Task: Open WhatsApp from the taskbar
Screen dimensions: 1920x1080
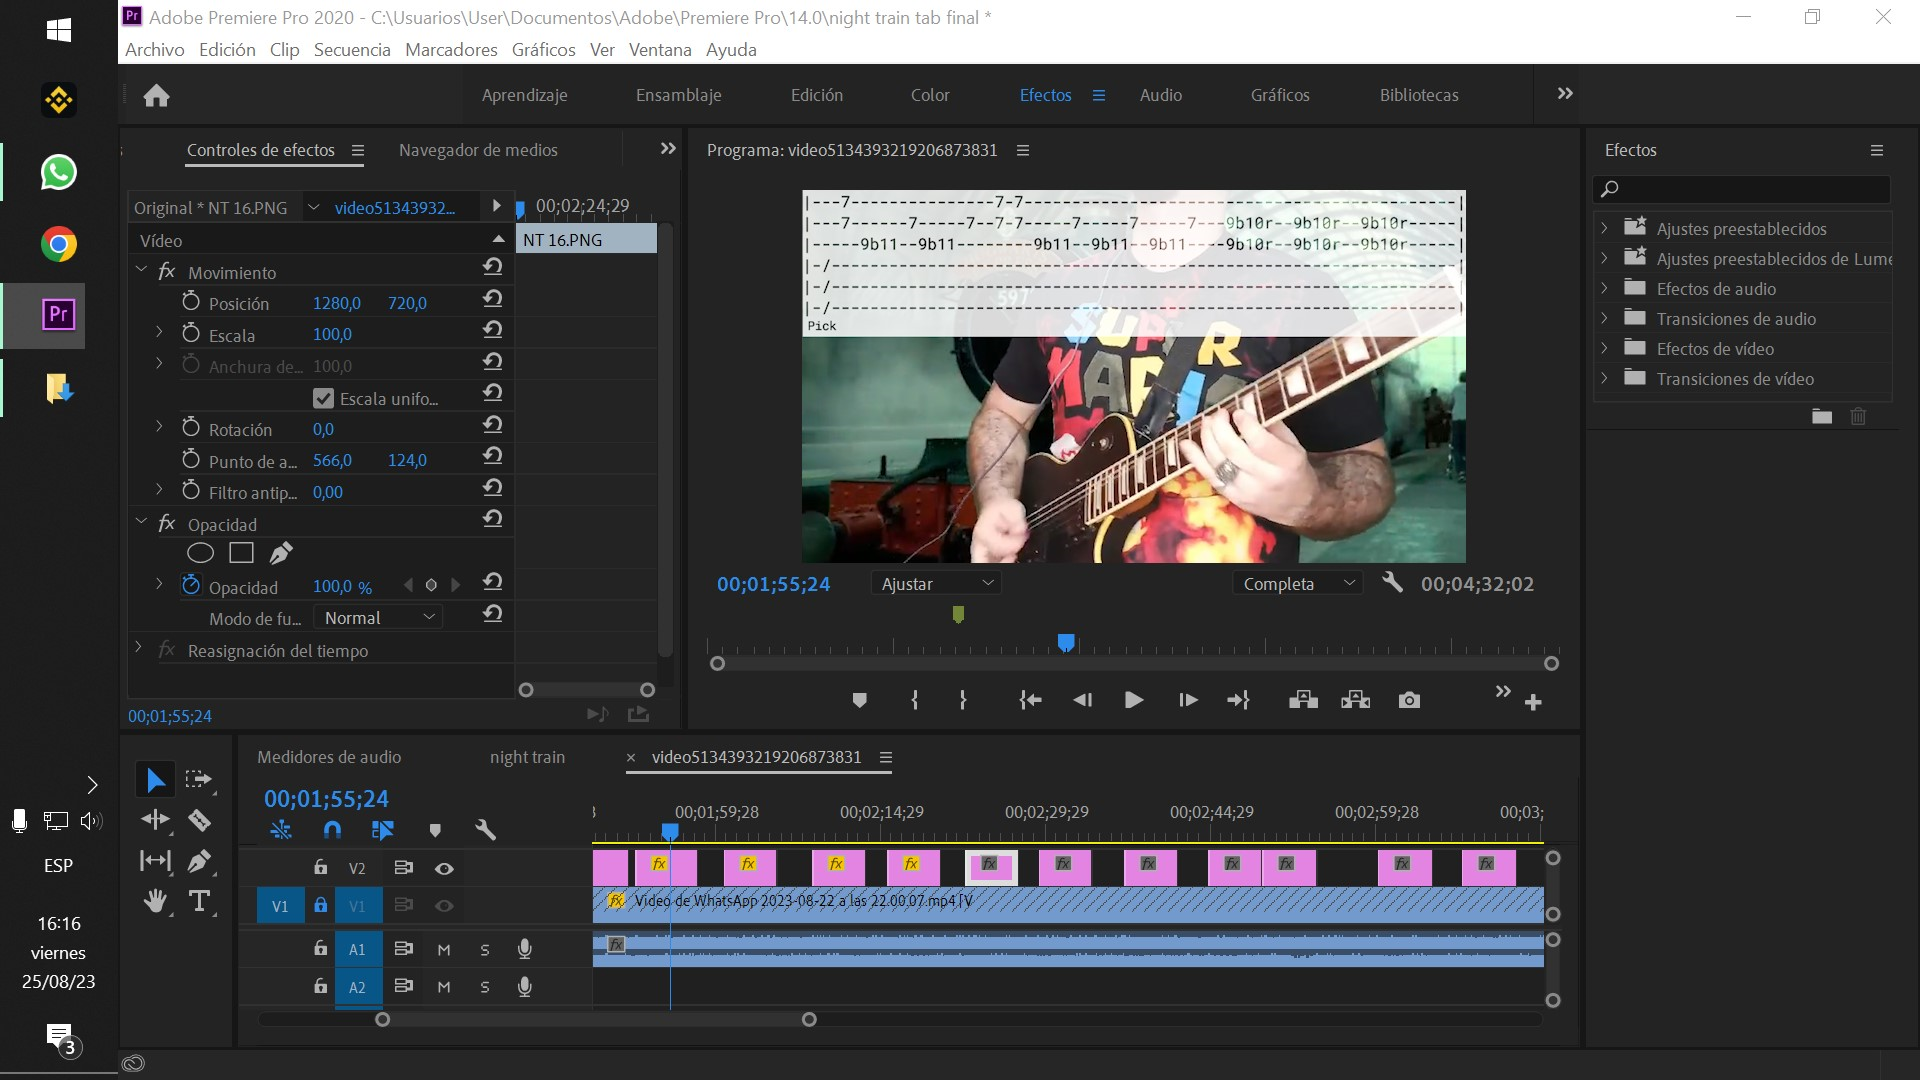Action: point(59,172)
